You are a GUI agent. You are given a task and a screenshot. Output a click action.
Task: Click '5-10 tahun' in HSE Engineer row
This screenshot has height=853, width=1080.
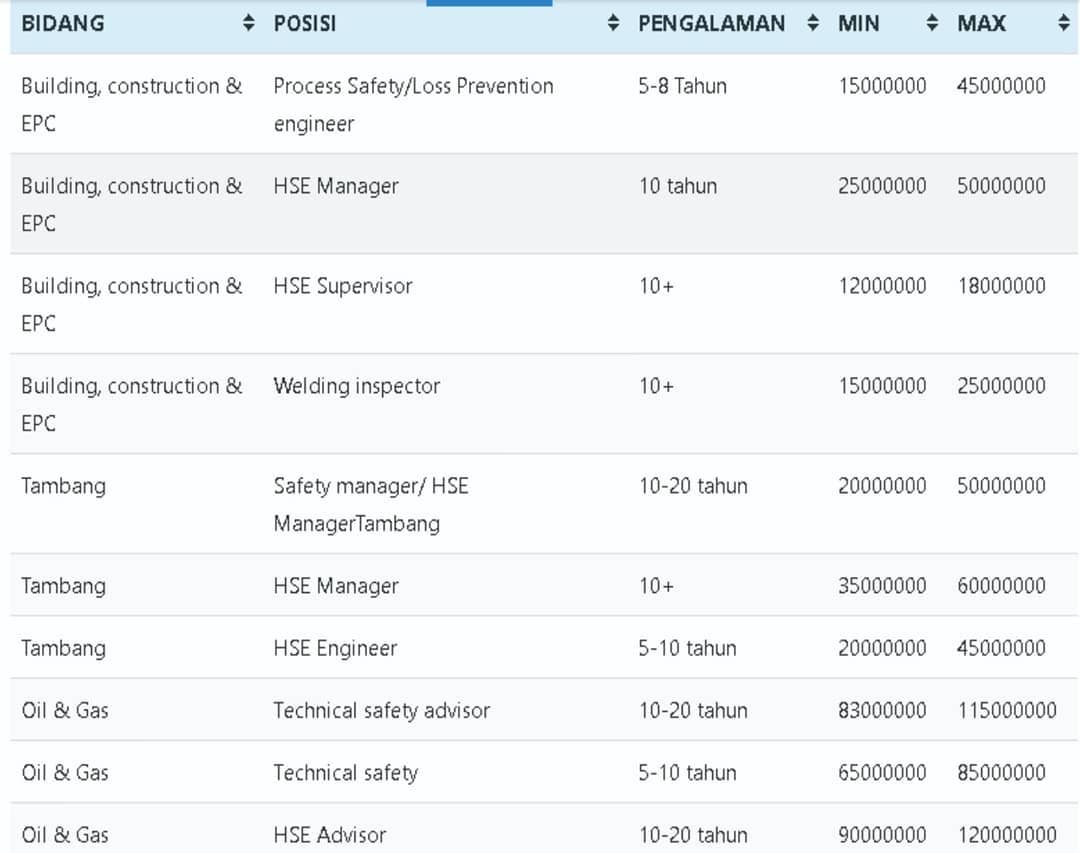[x=687, y=648]
